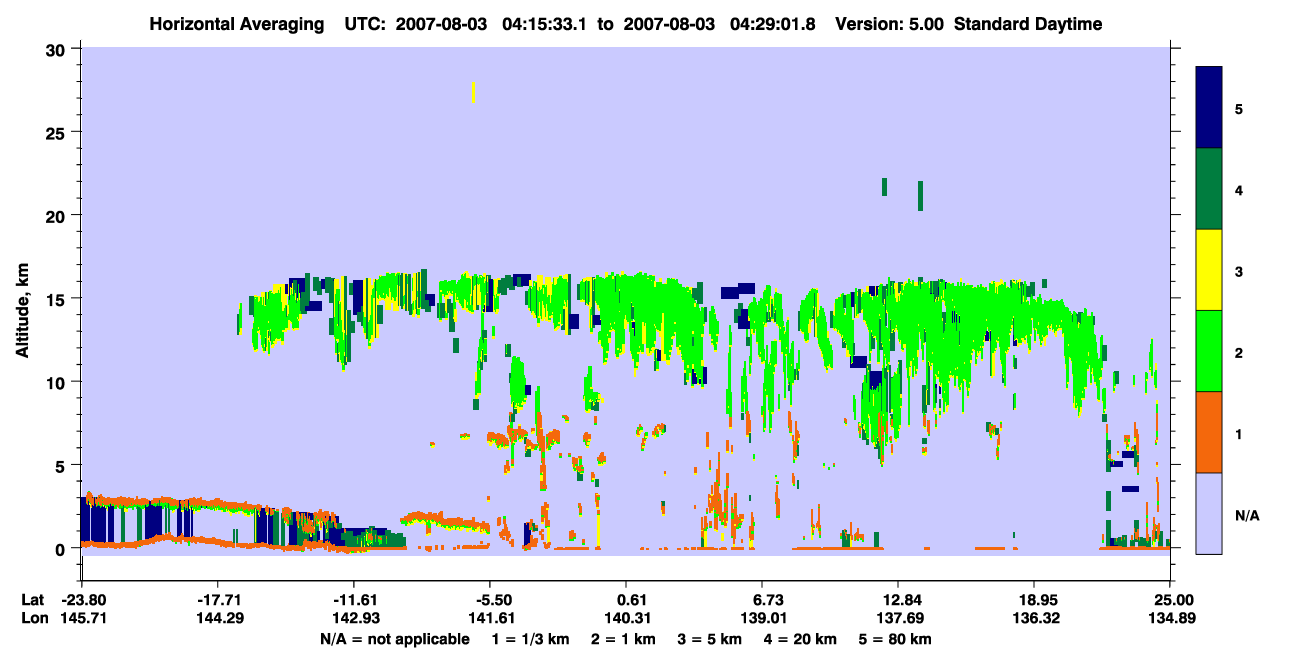Click the orange color bar segment labeled 1
This screenshot has height=667, width=1300.
1209,432
